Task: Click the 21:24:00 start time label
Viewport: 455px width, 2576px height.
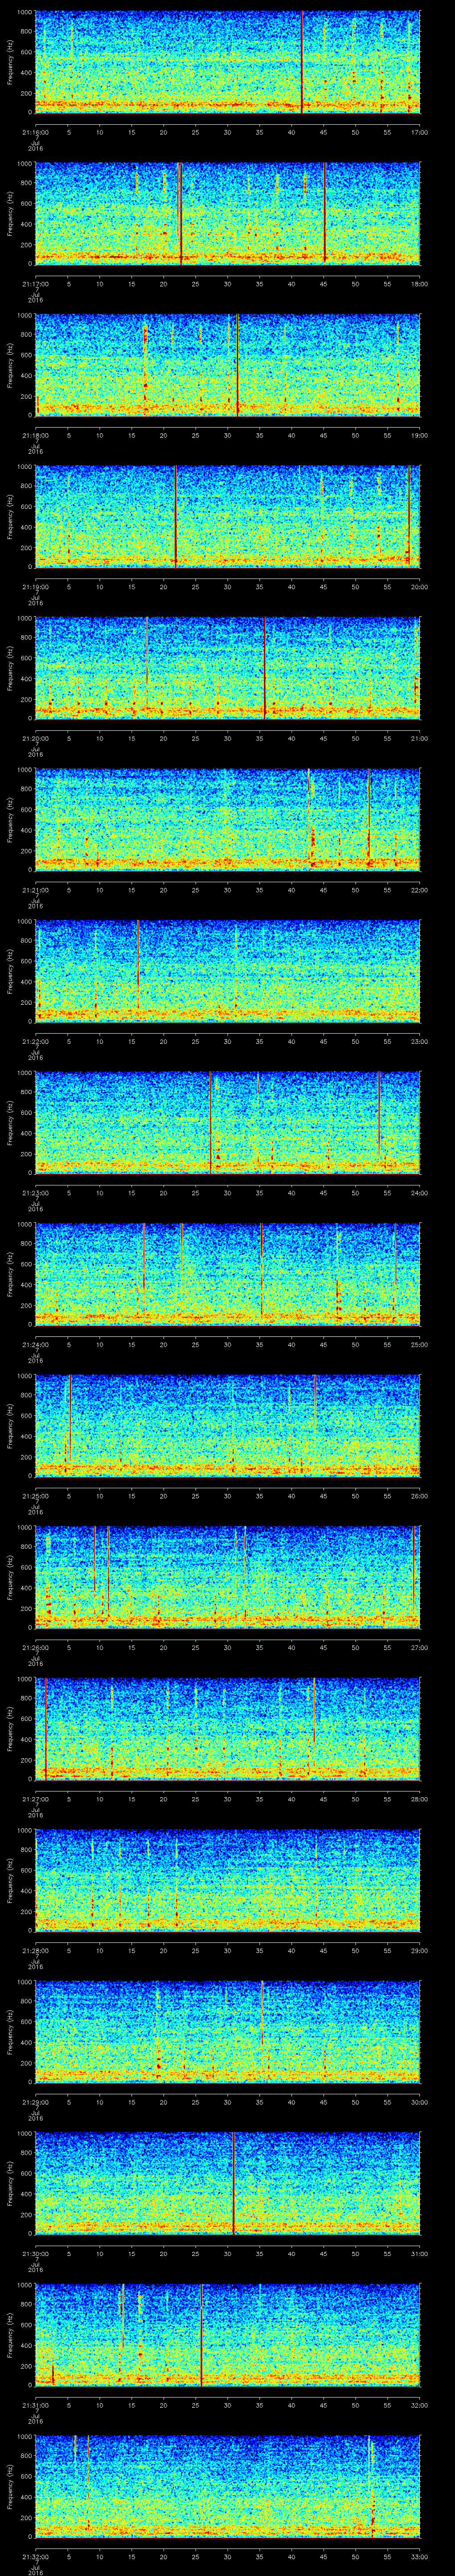Action: [x=35, y=1345]
